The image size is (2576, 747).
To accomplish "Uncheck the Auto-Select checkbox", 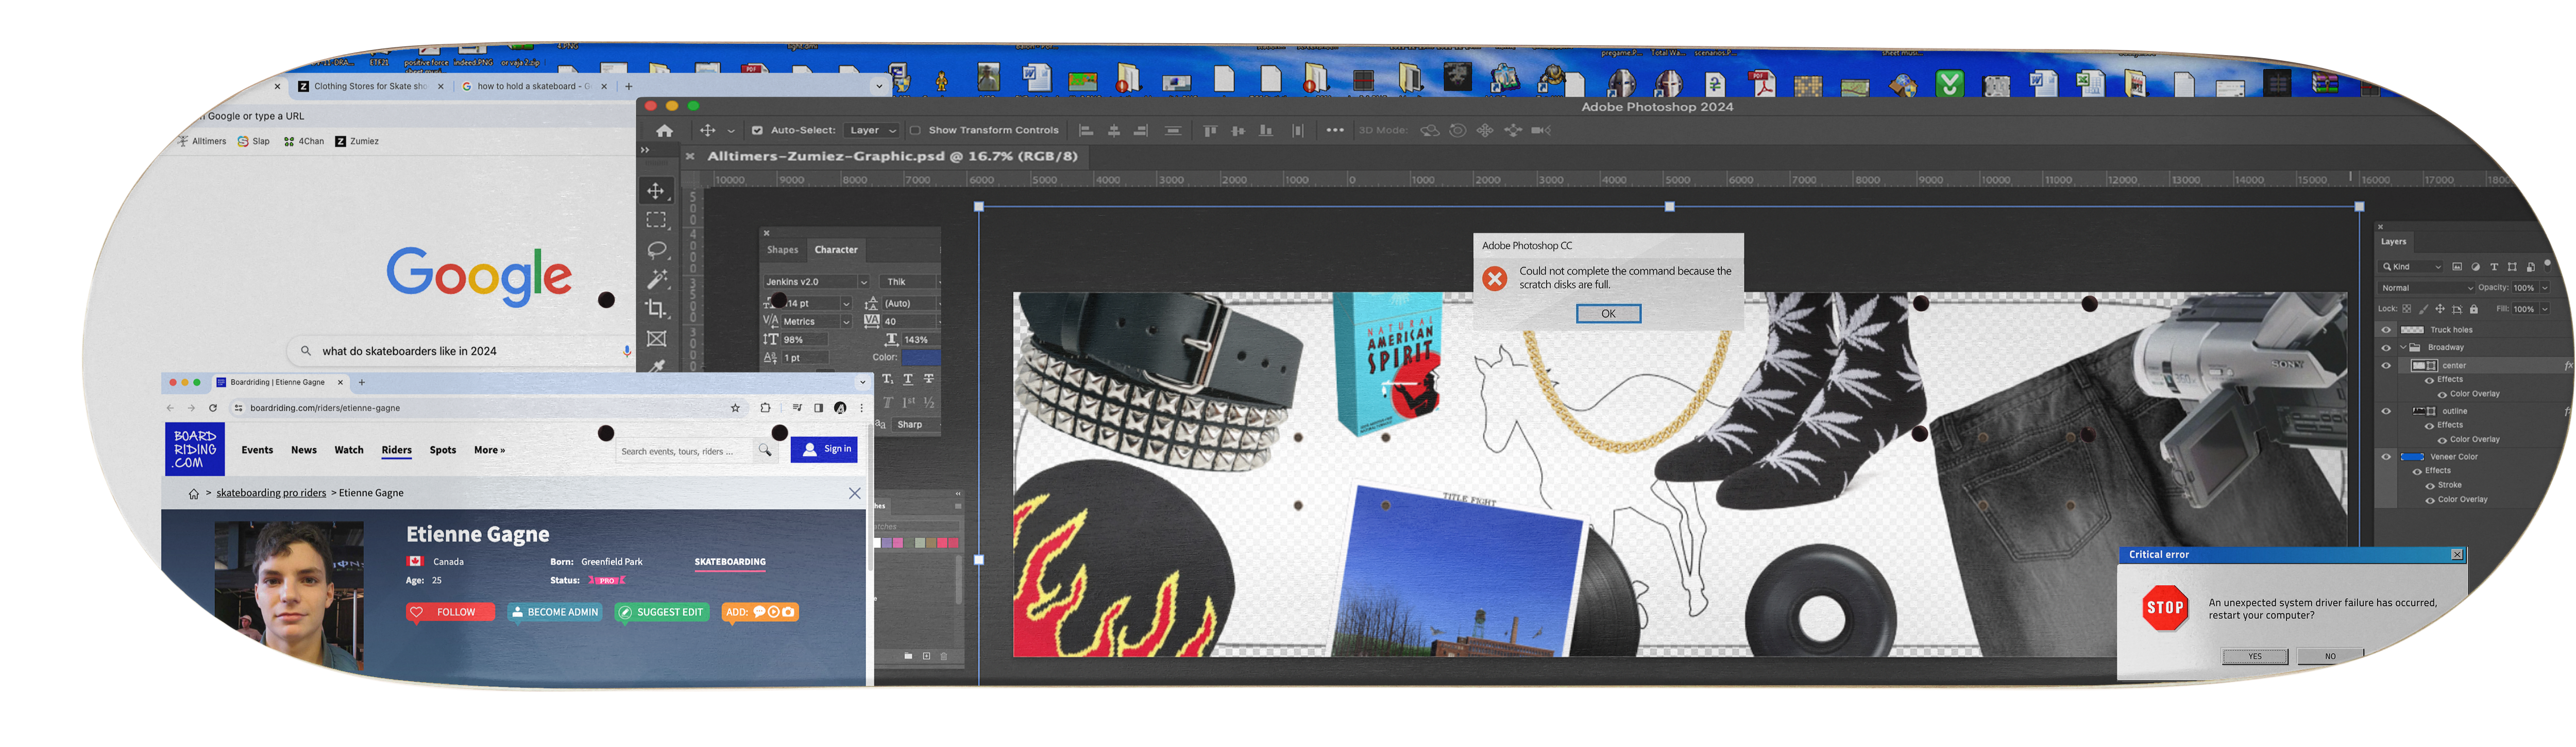I will click(x=757, y=131).
